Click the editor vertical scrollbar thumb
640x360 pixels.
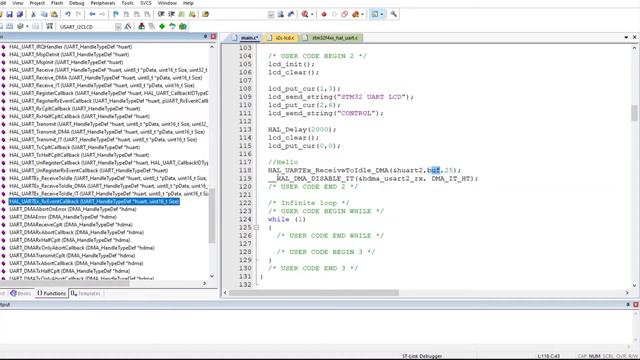click(634, 113)
